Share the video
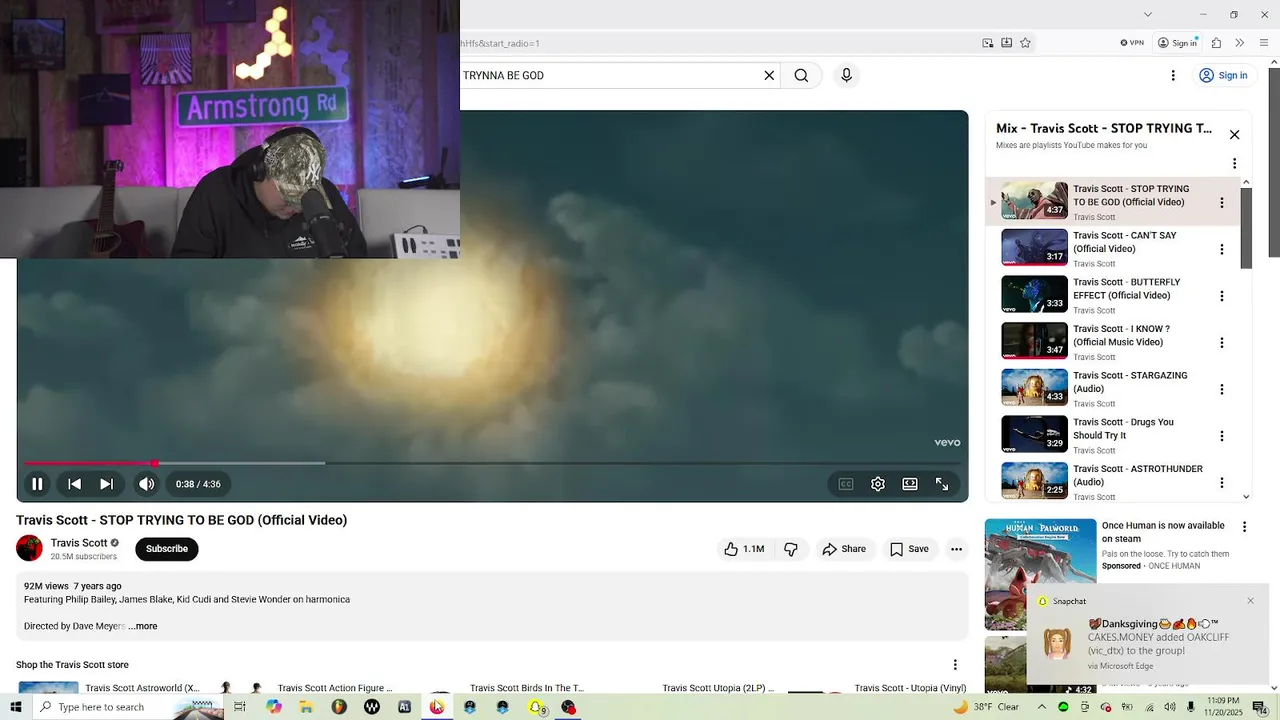Viewport: 1280px width, 720px height. 844,549
